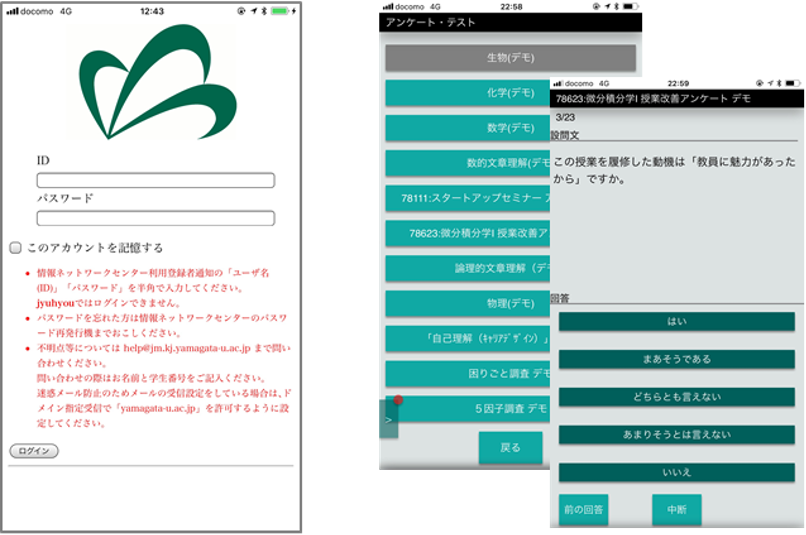The width and height of the screenshot is (806, 535).
Task: Open 78111:スタートアップセミナー survey
Action: pyautogui.click(x=468, y=198)
